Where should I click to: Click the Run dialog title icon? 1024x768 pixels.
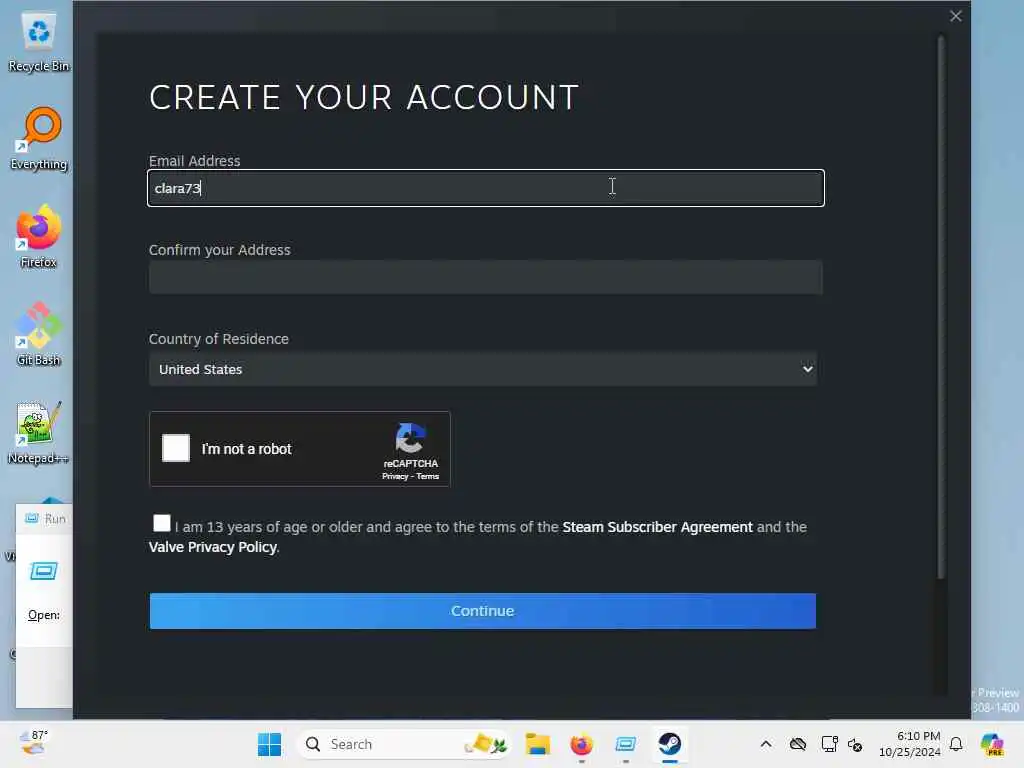tap(31, 518)
